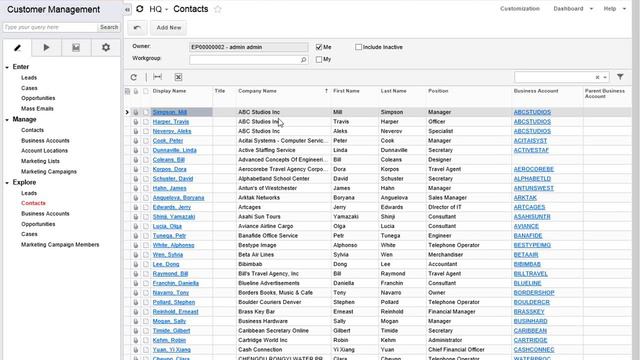
Task: Open Mass Emails under Enter
Action: (x=37, y=109)
